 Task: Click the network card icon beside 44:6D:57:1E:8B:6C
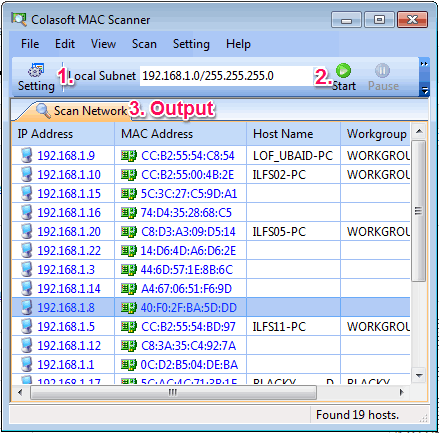point(129,270)
